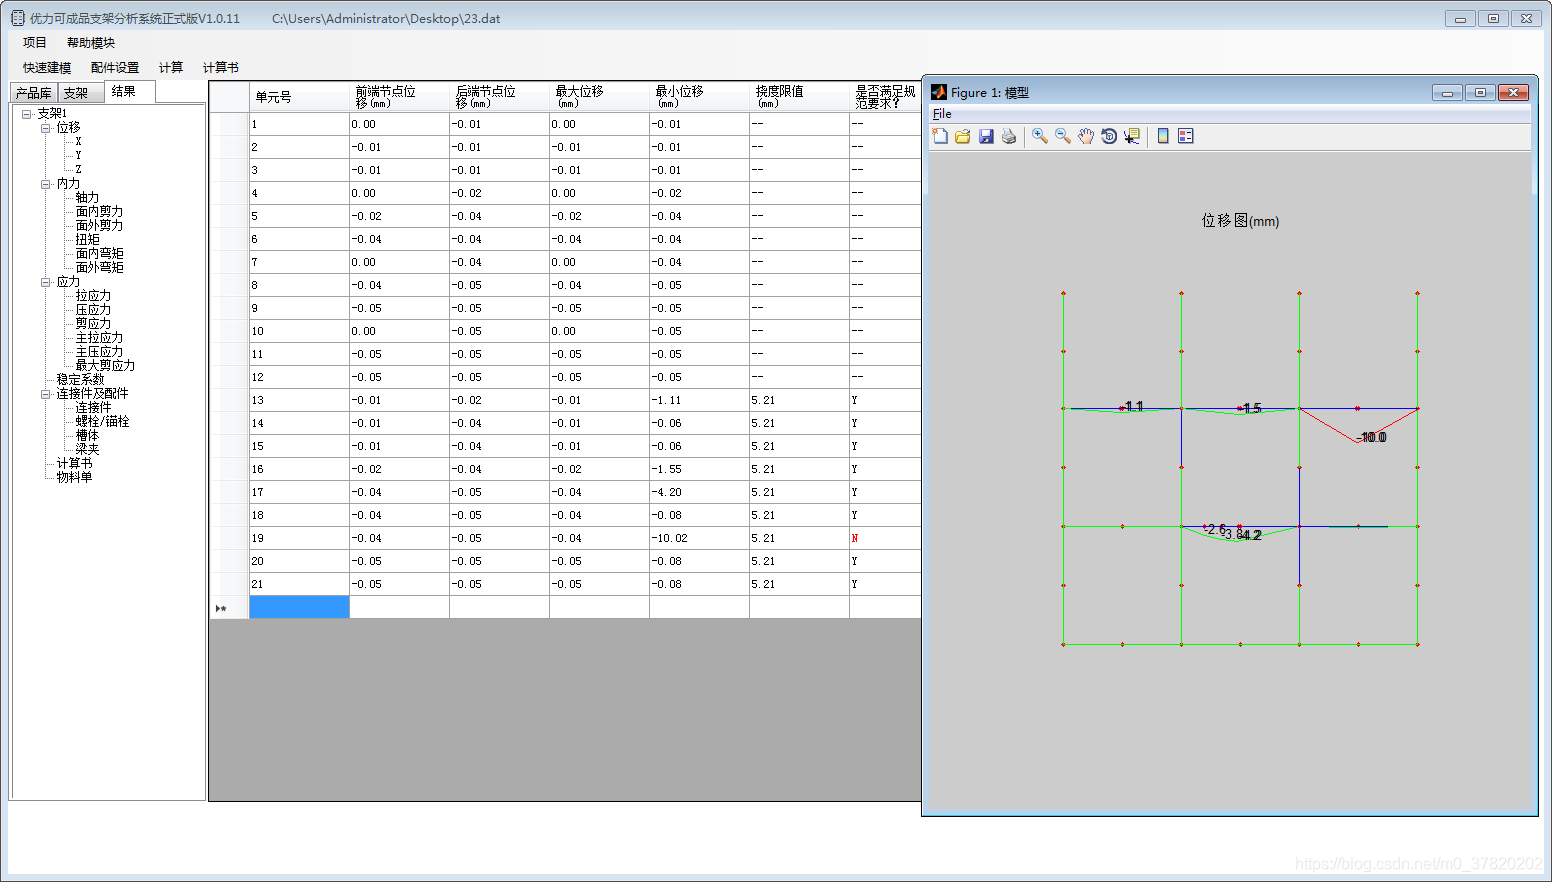Select 主压应力 tree item
1552x882 pixels.
coord(99,352)
